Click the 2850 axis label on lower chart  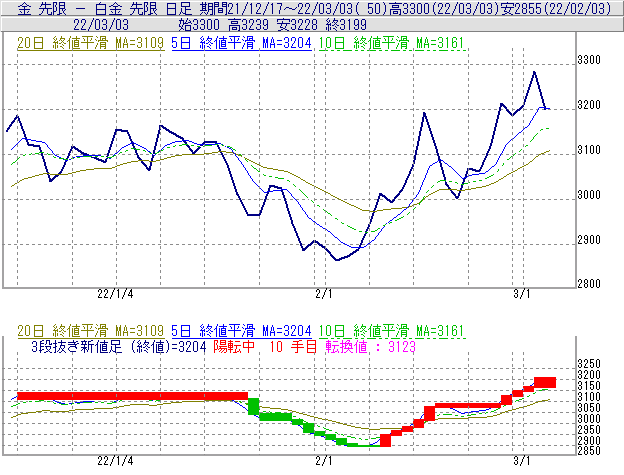coord(589,451)
